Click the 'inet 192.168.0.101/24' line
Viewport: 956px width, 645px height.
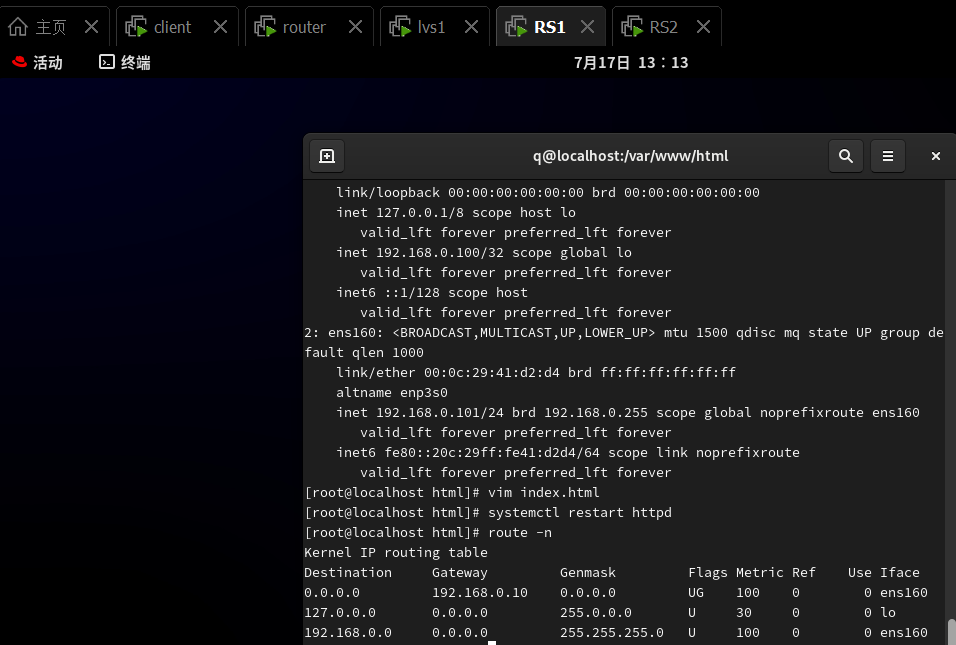tap(628, 413)
